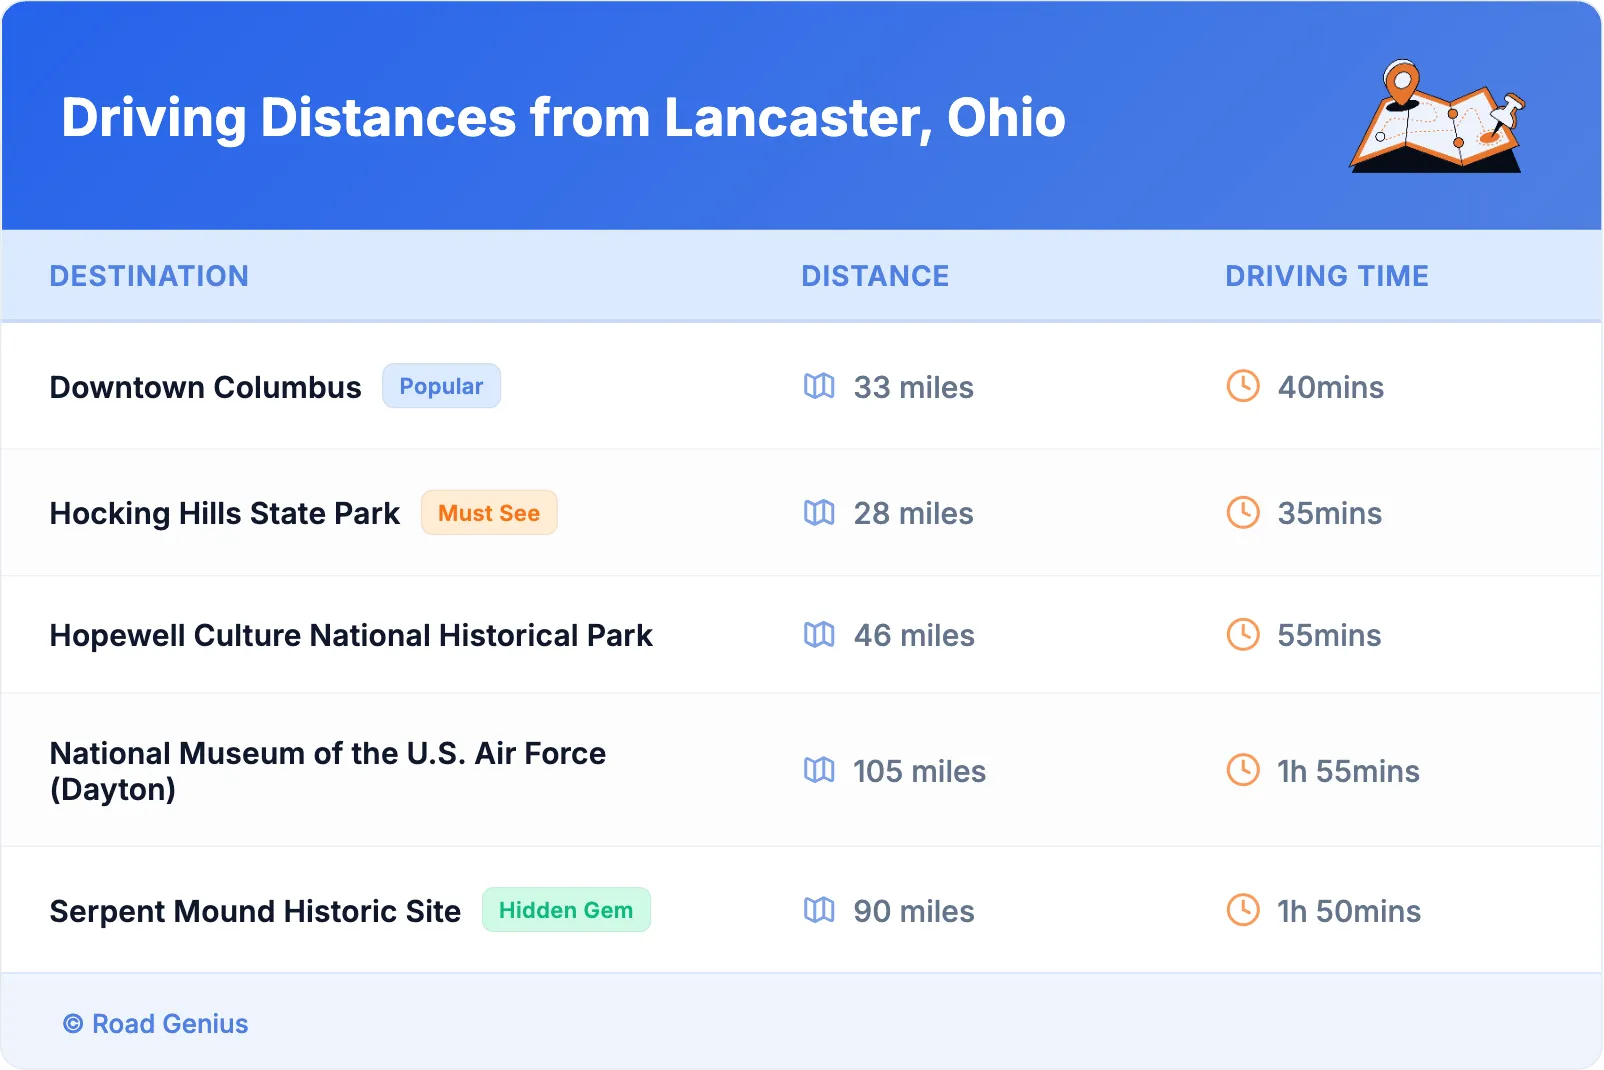Select Hocking Hills State Park destination
This screenshot has height=1070, width=1604.
click(x=224, y=514)
